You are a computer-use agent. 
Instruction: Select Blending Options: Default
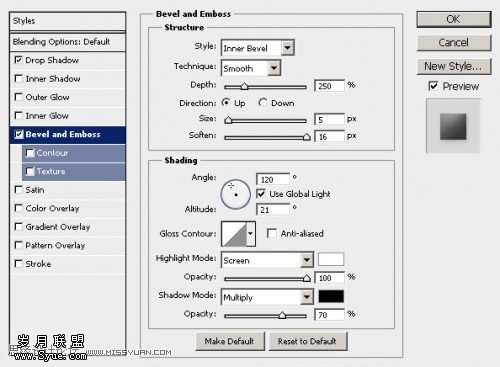click(x=68, y=42)
